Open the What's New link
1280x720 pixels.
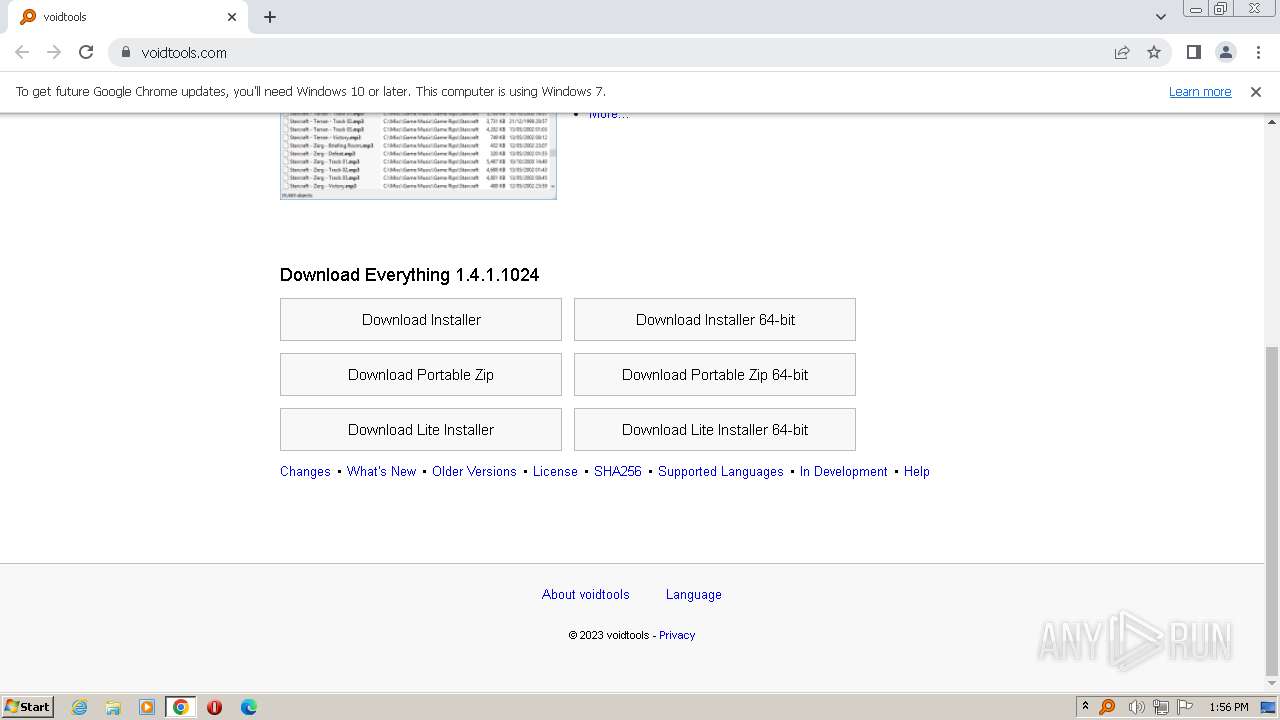381,472
